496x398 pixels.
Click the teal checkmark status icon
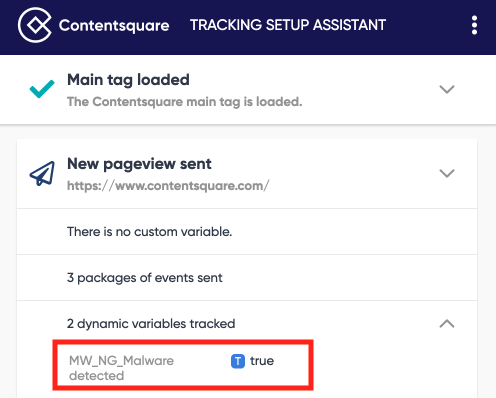42,89
